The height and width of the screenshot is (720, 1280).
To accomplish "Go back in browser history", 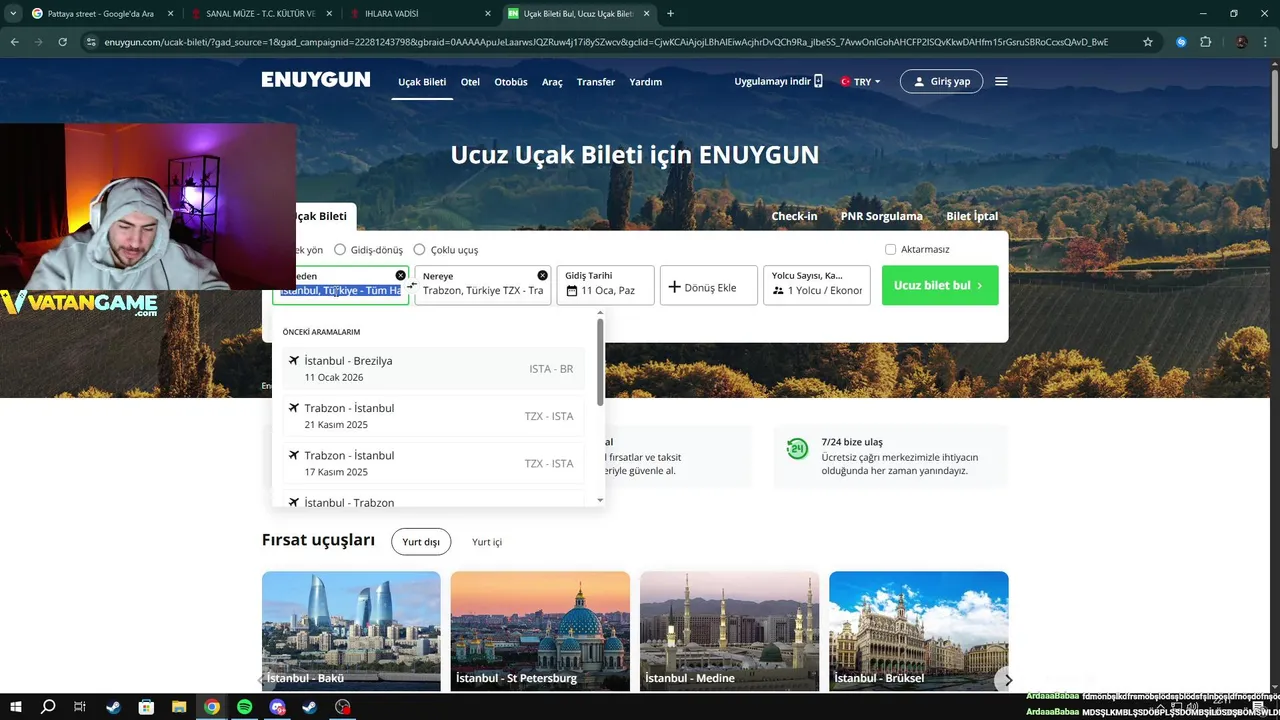I will [14, 42].
